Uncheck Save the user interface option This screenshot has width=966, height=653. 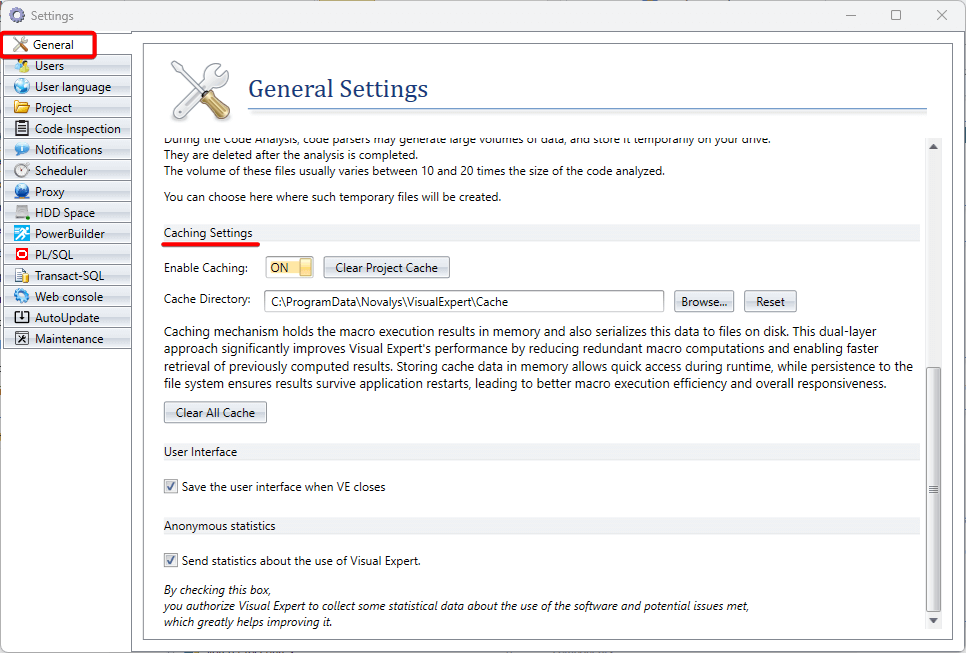[171, 485]
